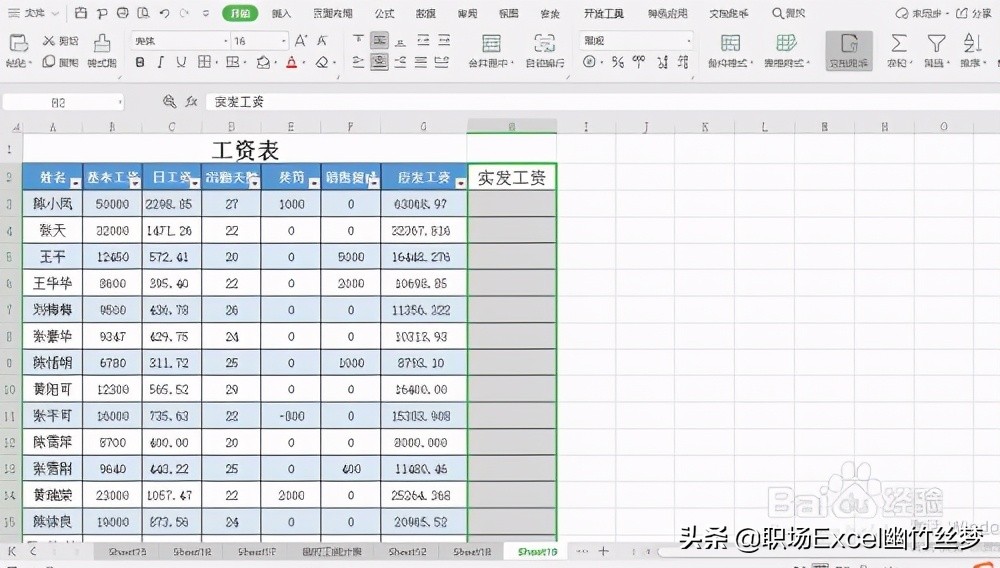Click the Redo arrow icon

[184, 13]
